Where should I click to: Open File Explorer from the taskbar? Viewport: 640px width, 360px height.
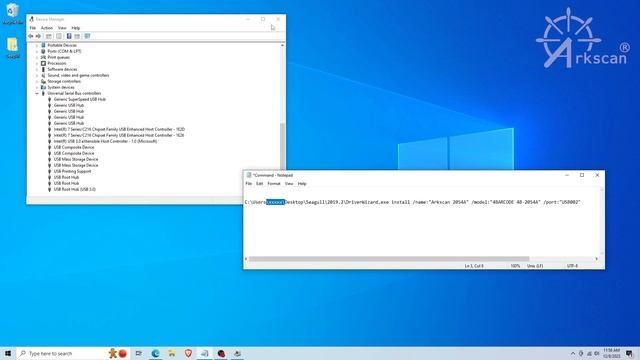[172, 353]
